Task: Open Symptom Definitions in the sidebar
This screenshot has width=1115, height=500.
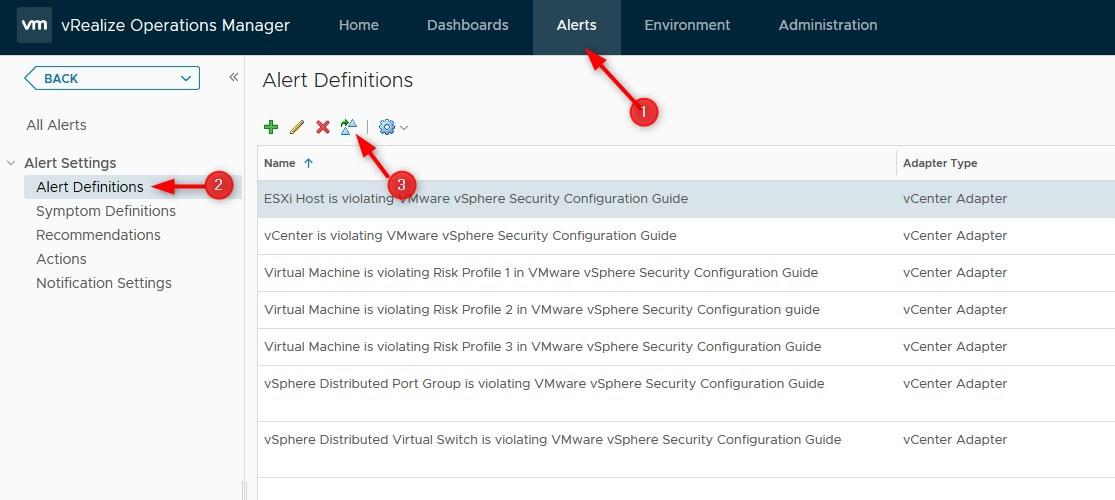Action: coord(106,211)
